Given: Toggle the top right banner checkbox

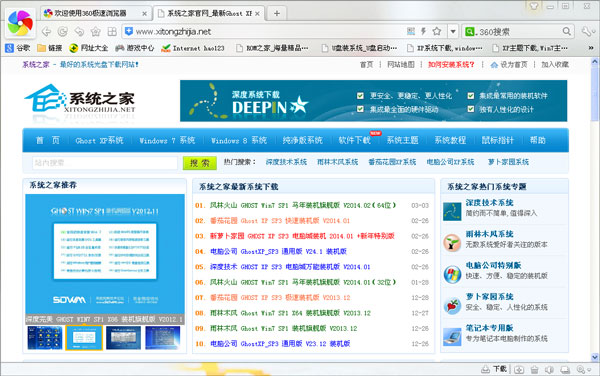Looking at the screenshot, I should tap(471, 96).
